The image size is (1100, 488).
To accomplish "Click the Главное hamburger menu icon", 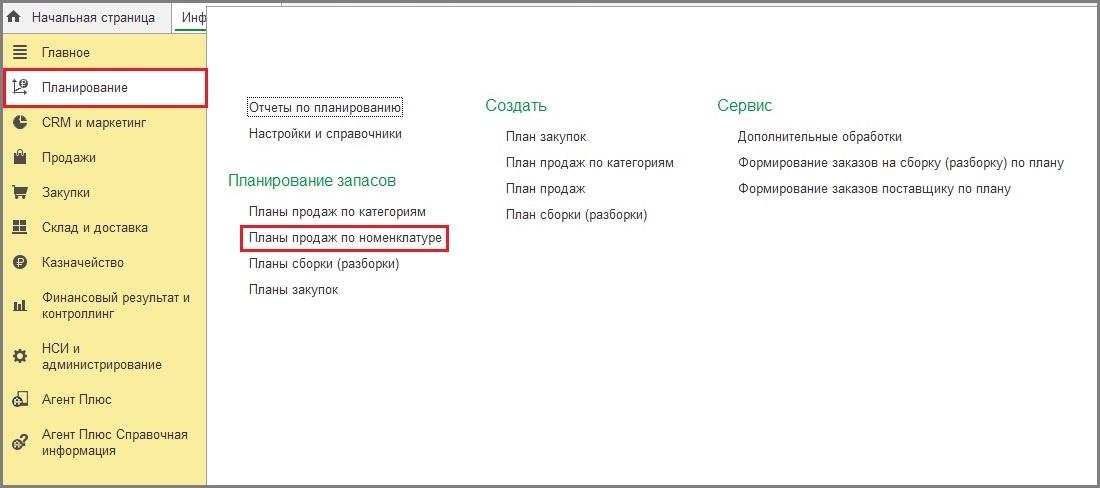I will 20,53.
